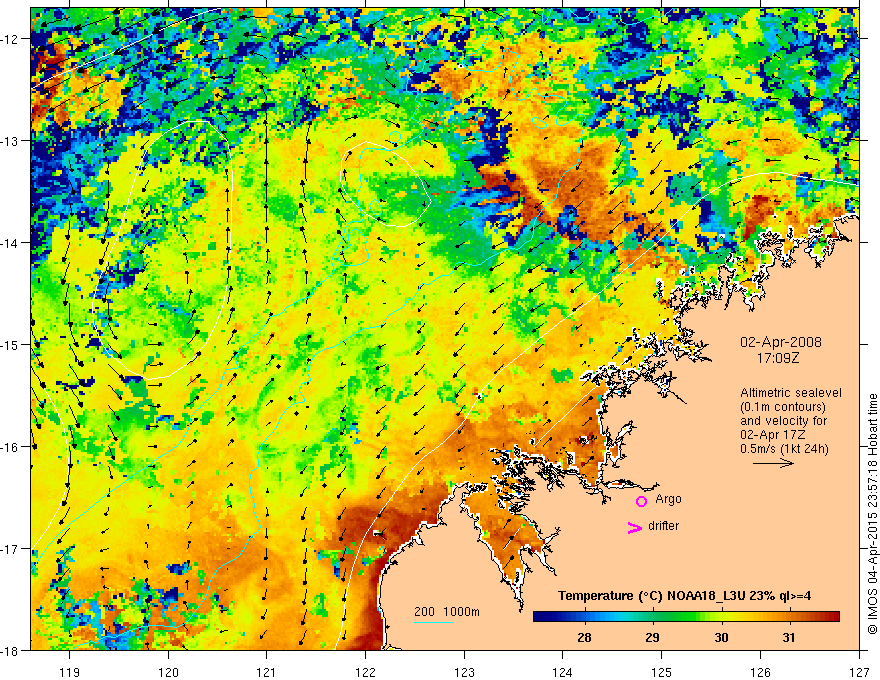Click the magenta Argo circle legend marker
Viewport: 880px width, 680px height.
tap(641, 501)
